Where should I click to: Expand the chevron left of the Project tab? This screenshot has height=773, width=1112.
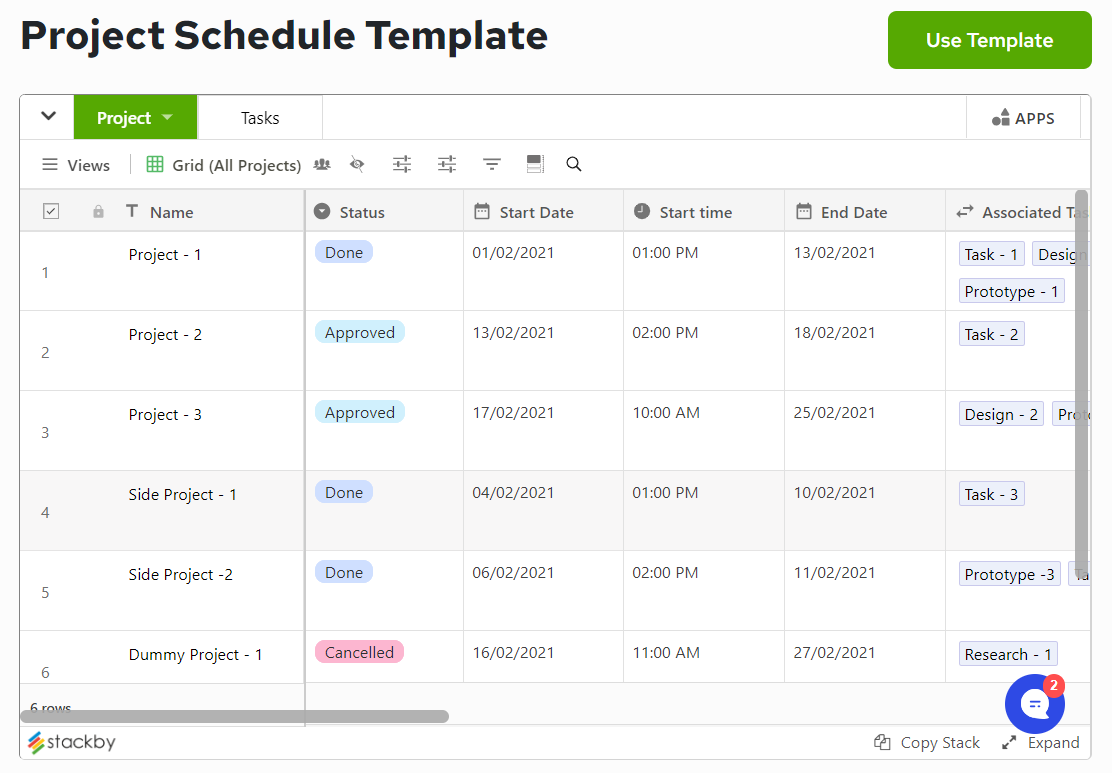click(x=46, y=117)
